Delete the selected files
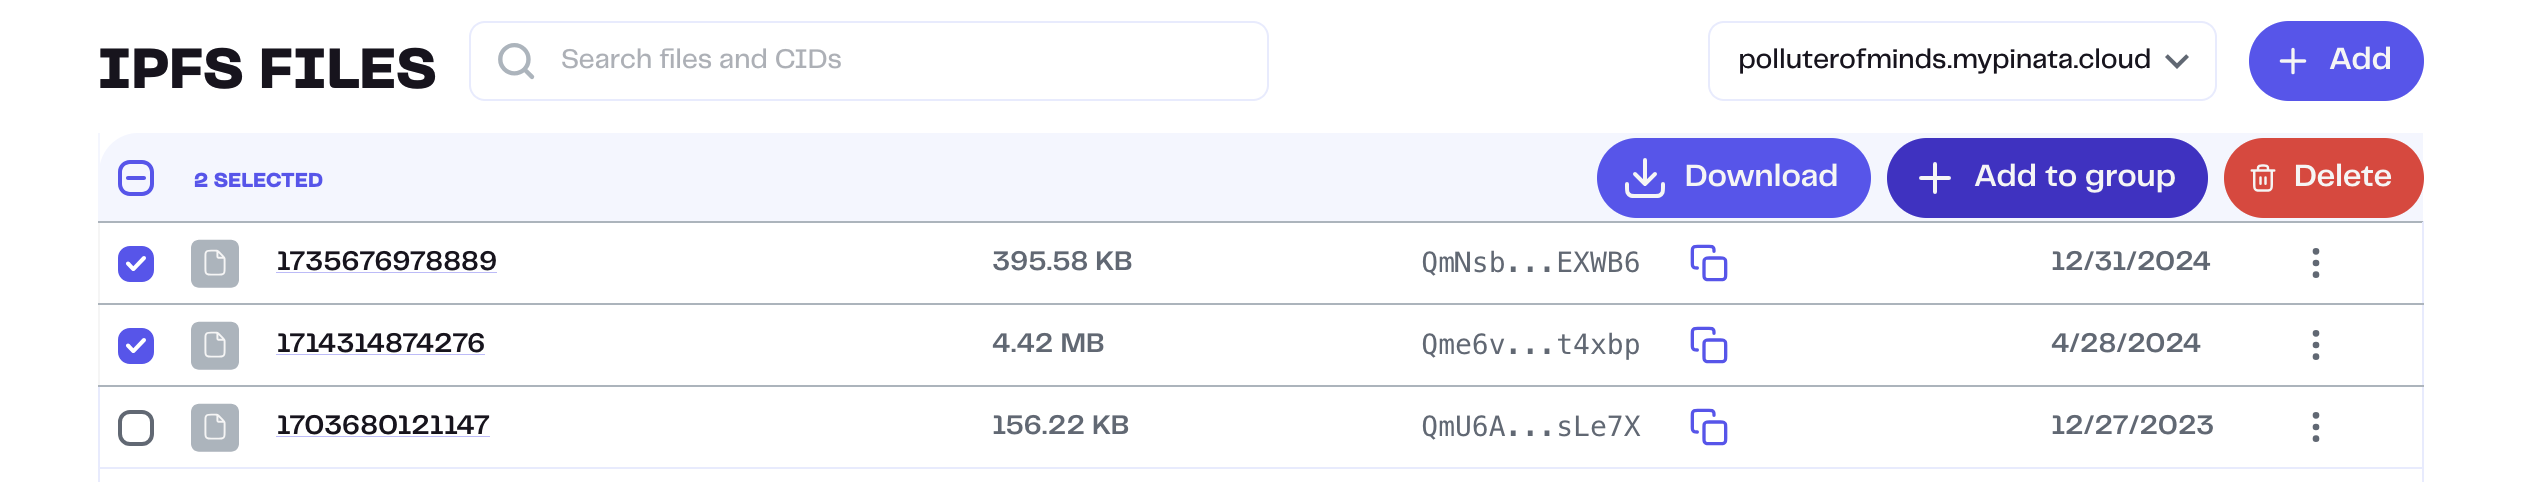Image resolution: width=2538 pixels, height=482 pixels. pos(2322,178)
